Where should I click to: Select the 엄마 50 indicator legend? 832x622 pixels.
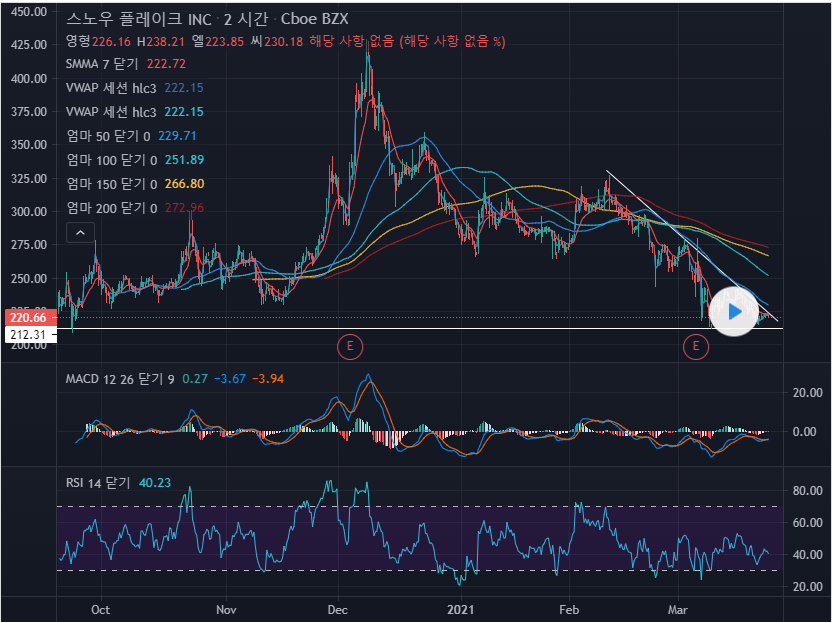107,135
